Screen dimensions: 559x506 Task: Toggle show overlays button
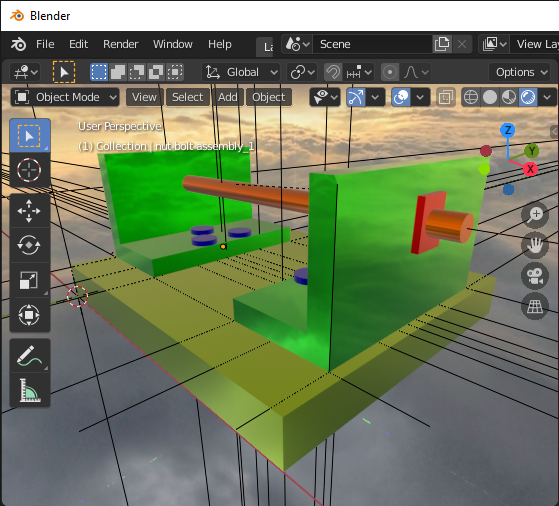tap(401, 97)
